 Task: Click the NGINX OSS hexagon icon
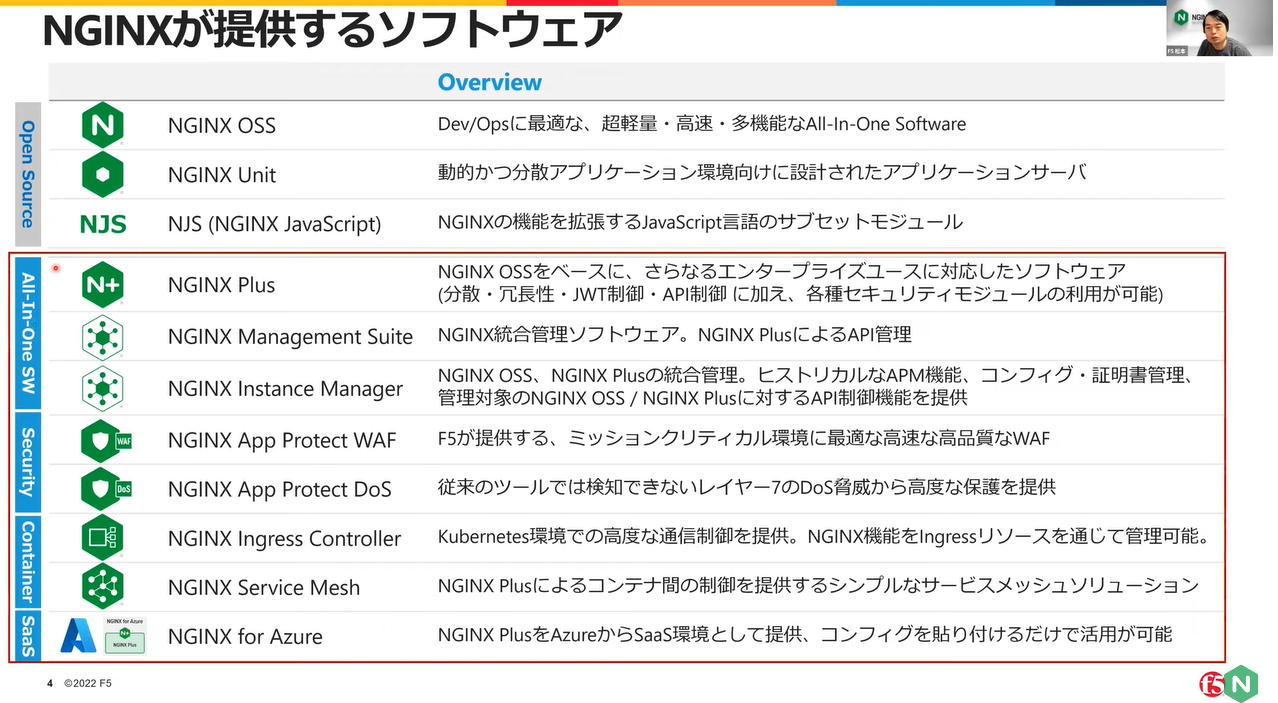[x=102, y=125]
